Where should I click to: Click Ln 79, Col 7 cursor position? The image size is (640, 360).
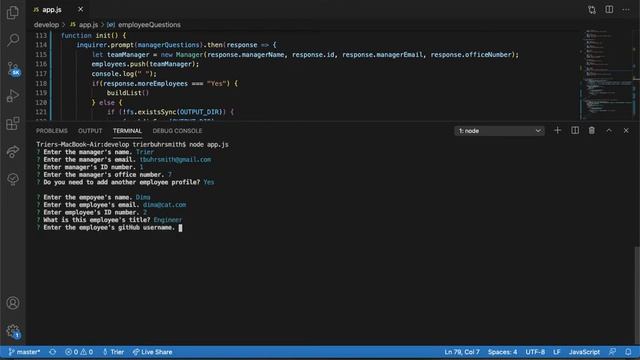[462, 352]
